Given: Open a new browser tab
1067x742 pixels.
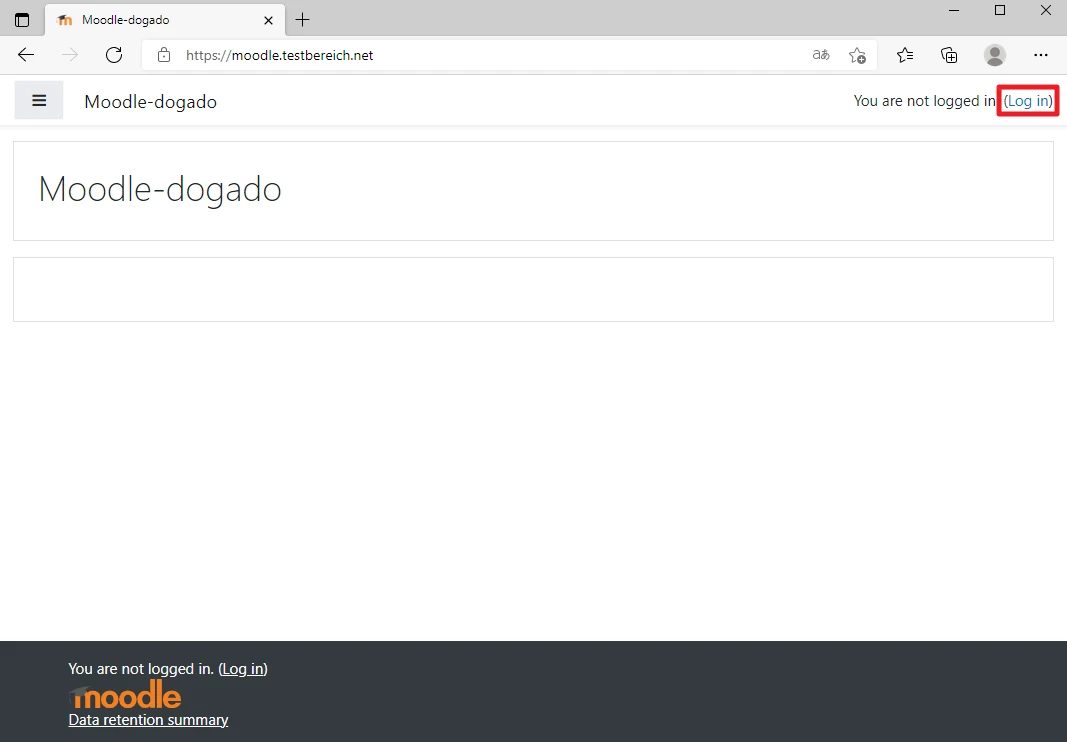Looking at the screenshot, I should pyautogui.click(x=302, y=20).
